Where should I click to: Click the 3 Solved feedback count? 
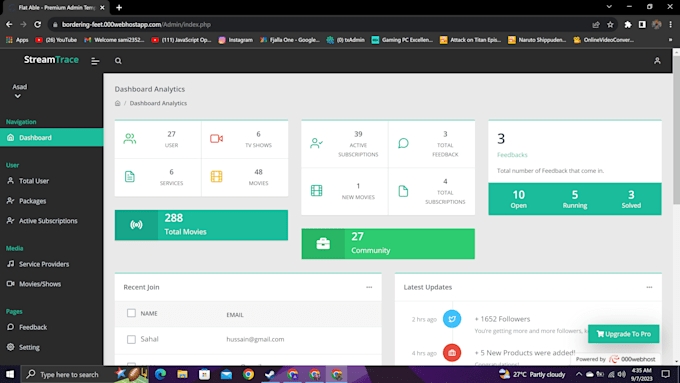631,199
